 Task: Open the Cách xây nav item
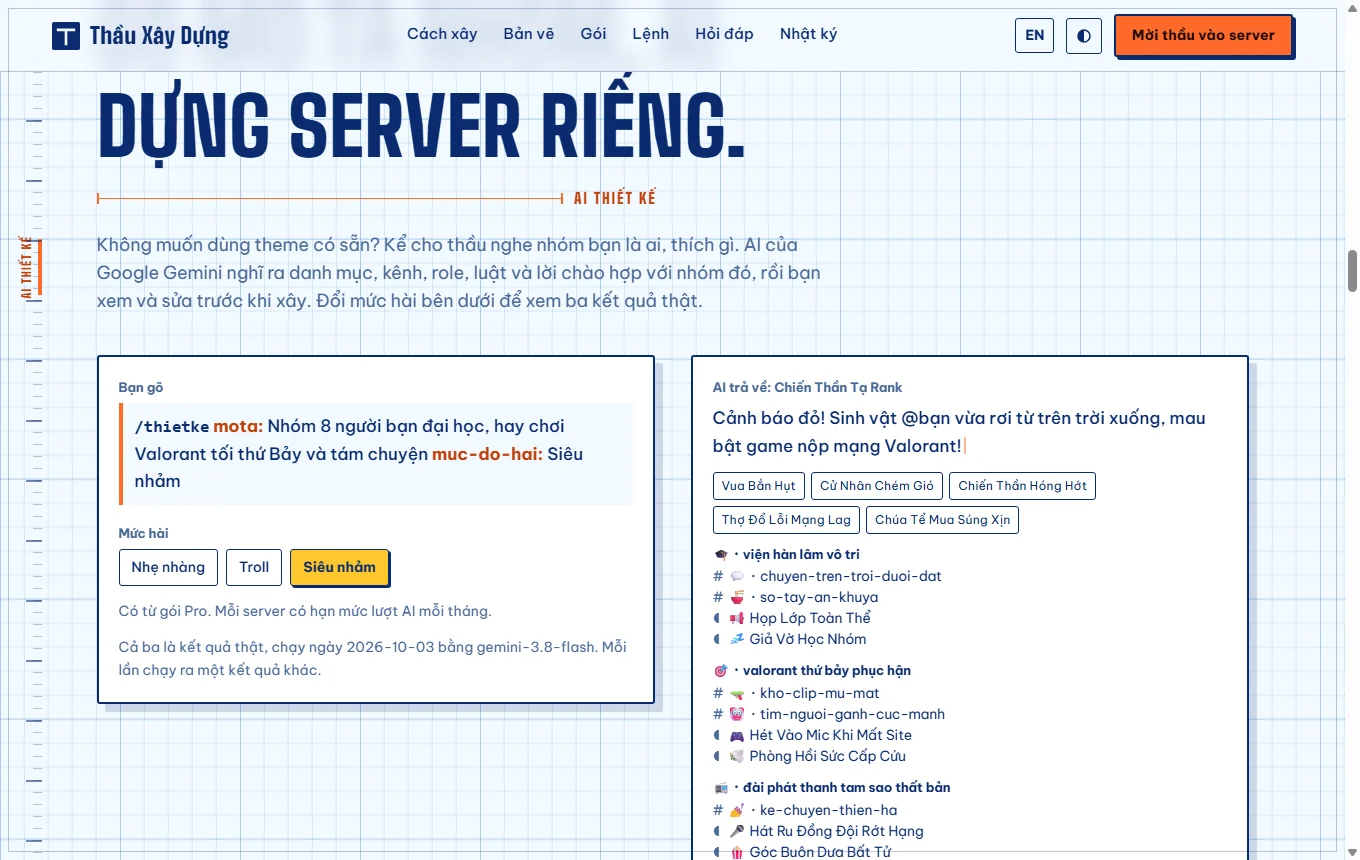click(x=442, y=34)
